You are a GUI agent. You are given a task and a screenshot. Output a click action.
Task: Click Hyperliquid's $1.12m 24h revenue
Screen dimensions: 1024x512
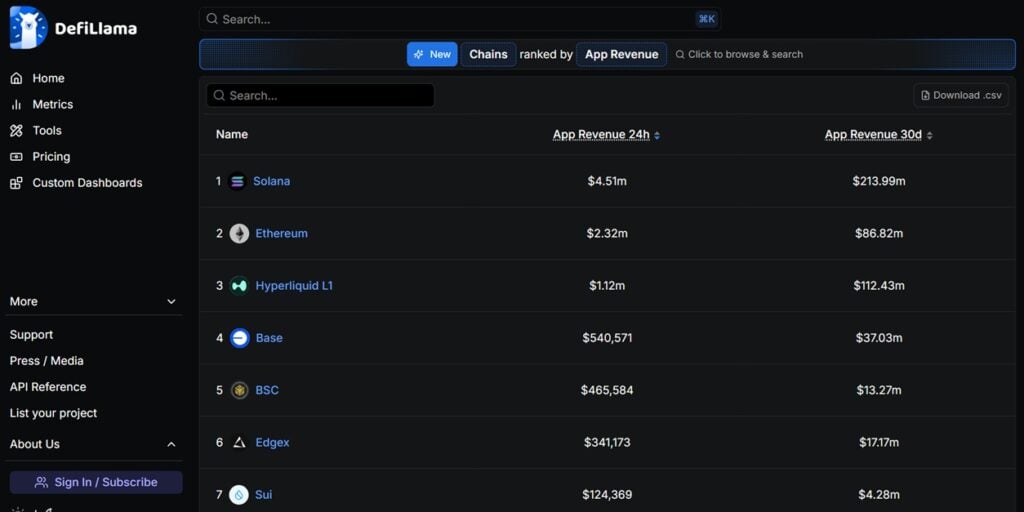point(607,285)
